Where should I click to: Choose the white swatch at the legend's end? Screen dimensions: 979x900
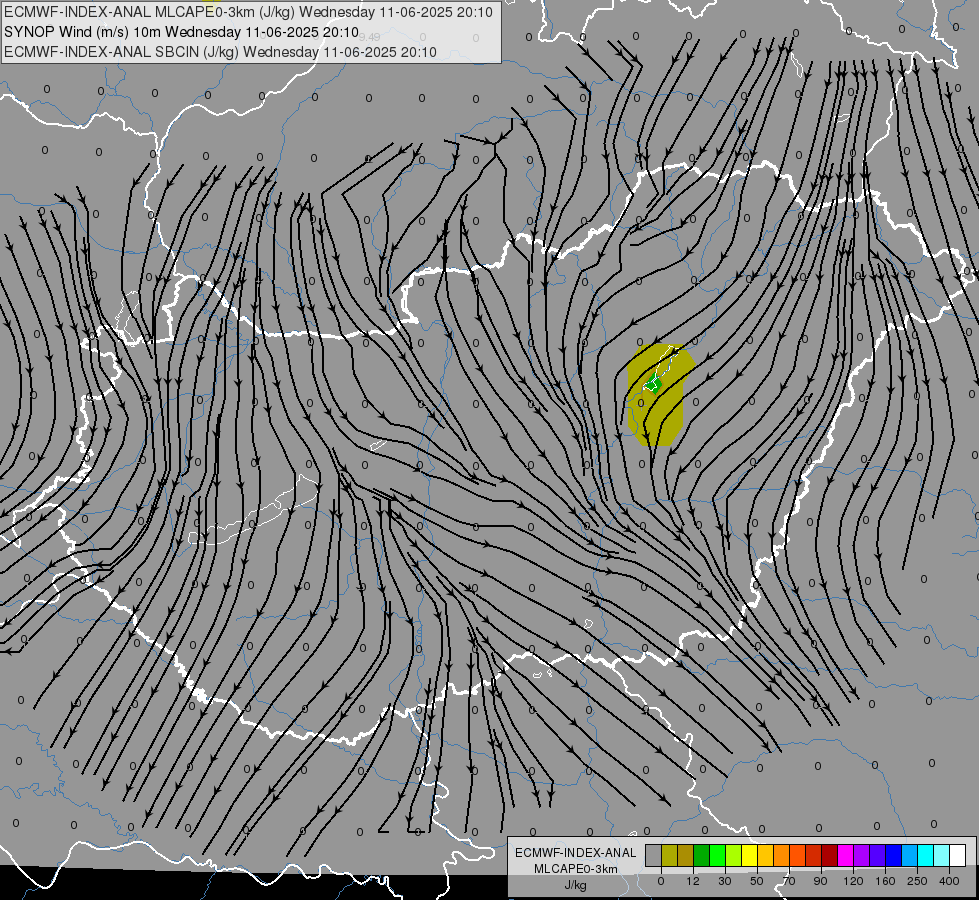(x=958, y=855)
